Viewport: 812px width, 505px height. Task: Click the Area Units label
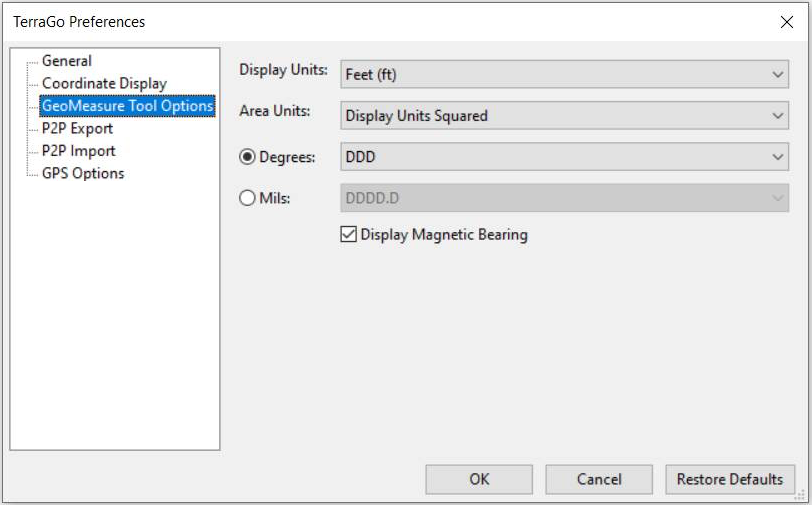pyautogui.click(x=274, y=111)
